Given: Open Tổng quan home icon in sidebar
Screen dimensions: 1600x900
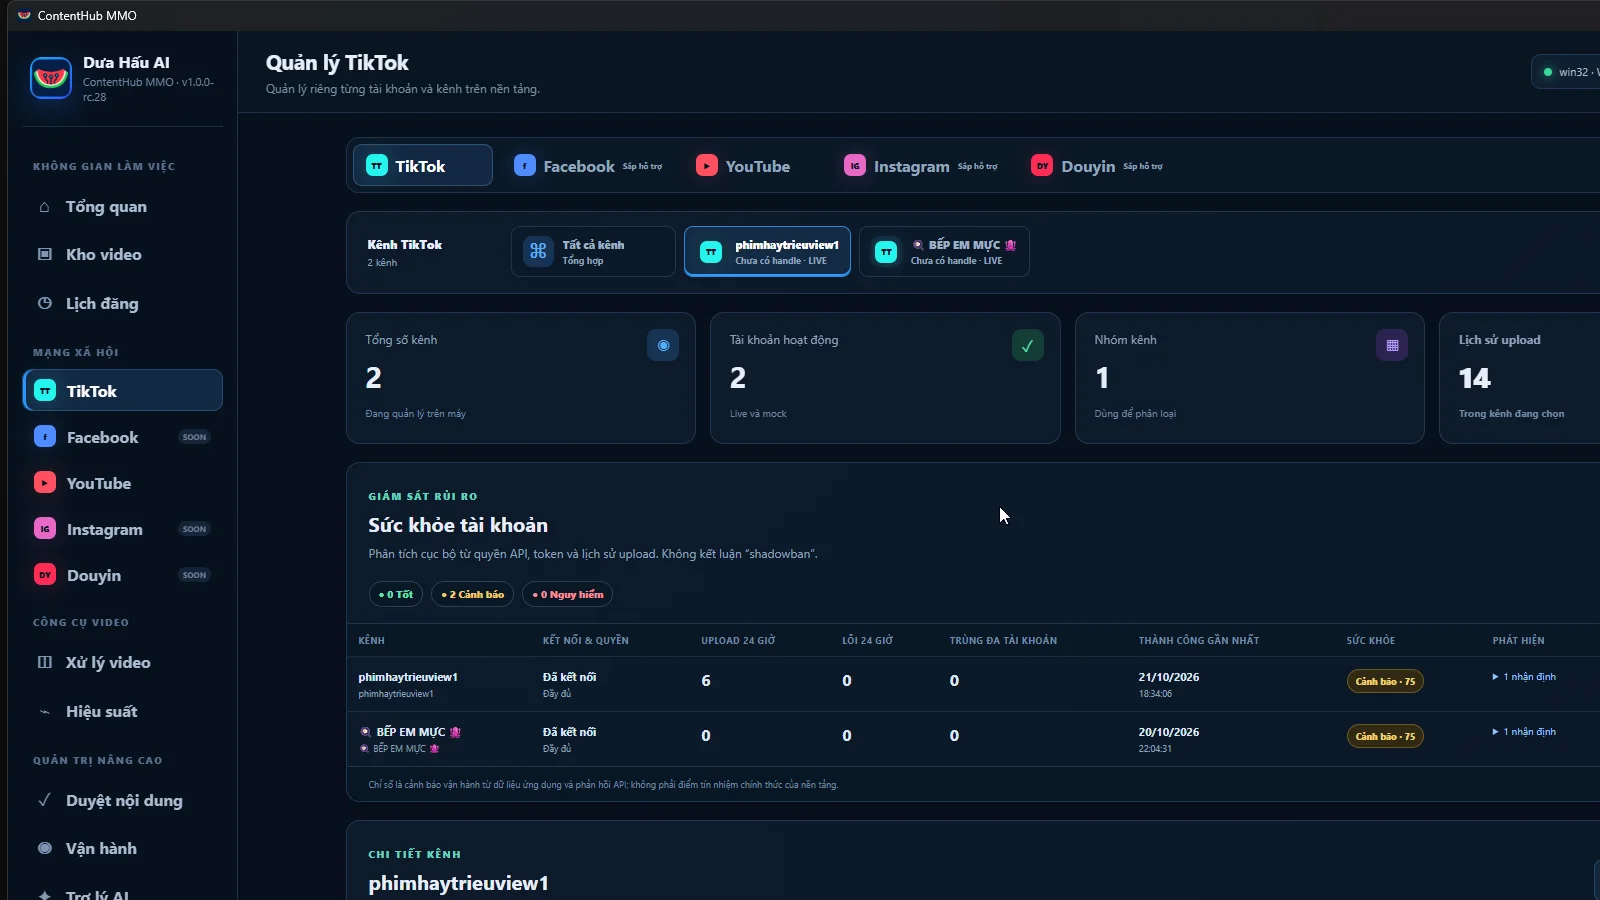Looking at the screenshot, I should 44,207.
